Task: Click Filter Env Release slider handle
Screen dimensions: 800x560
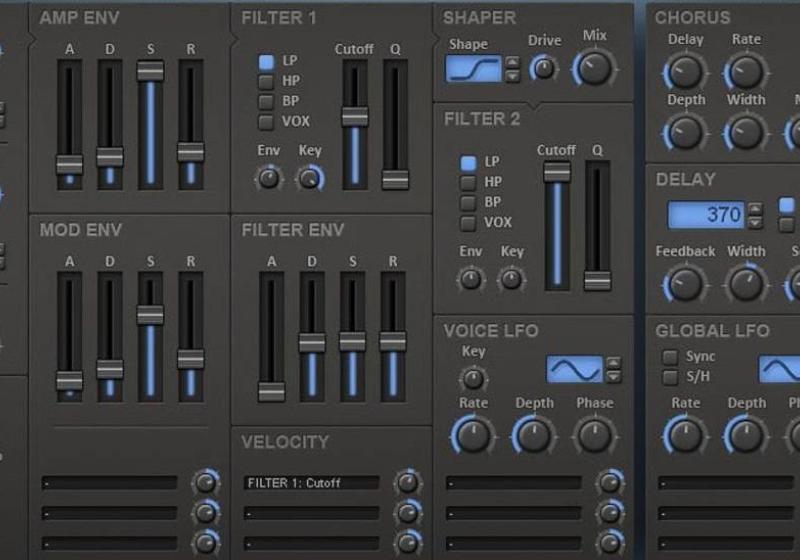Action: coord(393,341)
